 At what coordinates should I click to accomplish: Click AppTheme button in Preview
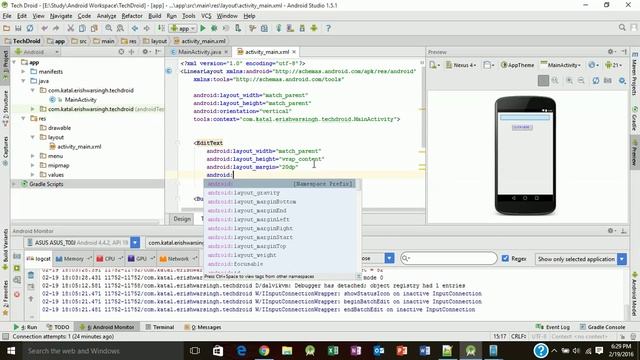517,65
